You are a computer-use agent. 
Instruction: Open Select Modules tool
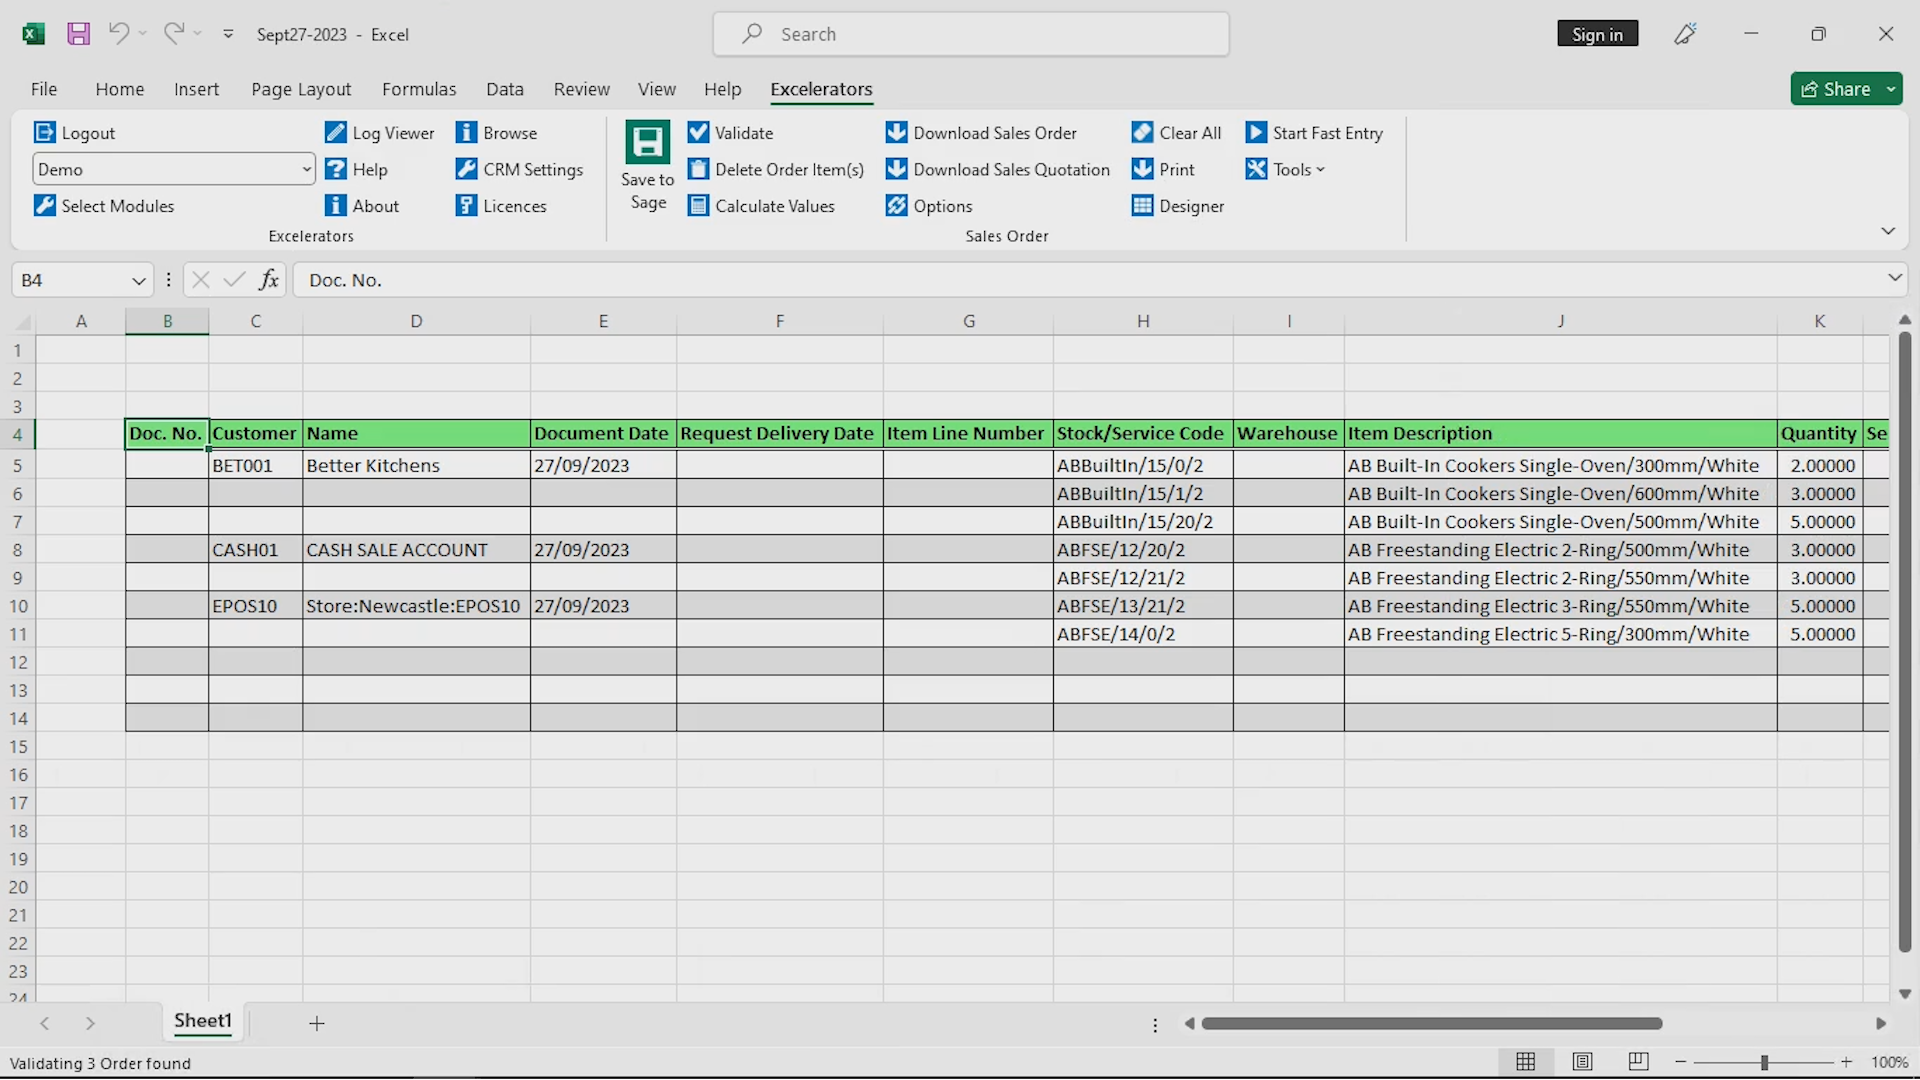[x=104, y=206]
